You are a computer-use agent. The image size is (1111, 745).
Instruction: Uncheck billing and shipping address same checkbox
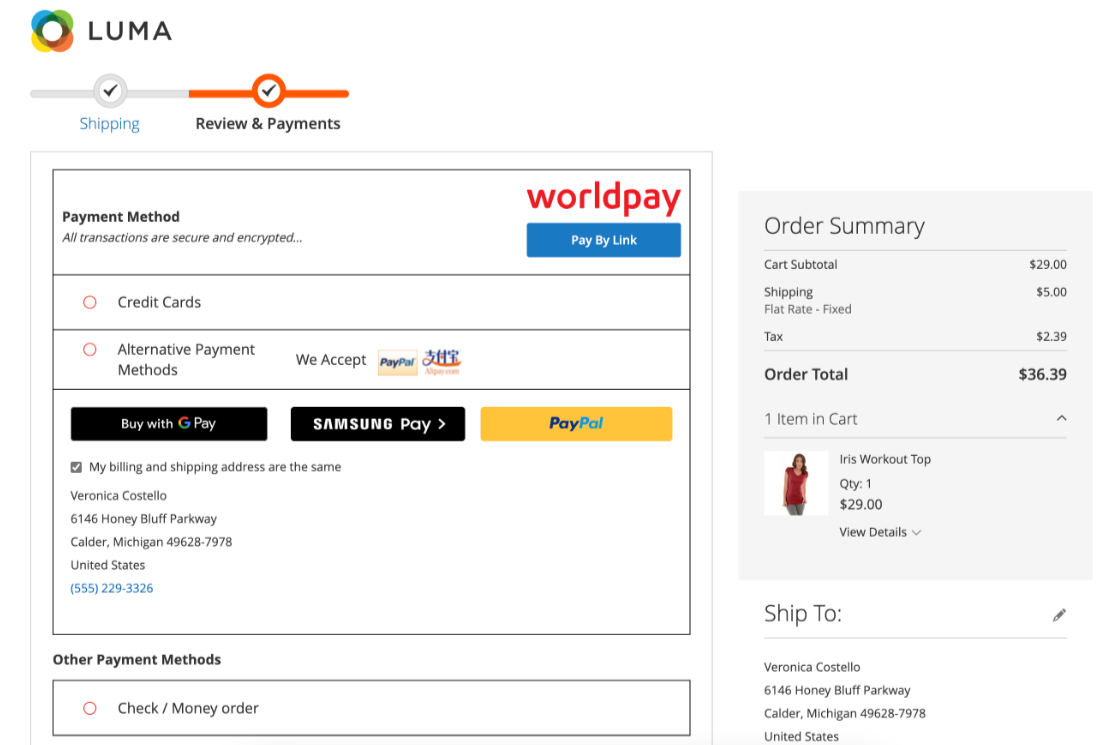click(77, 467)
